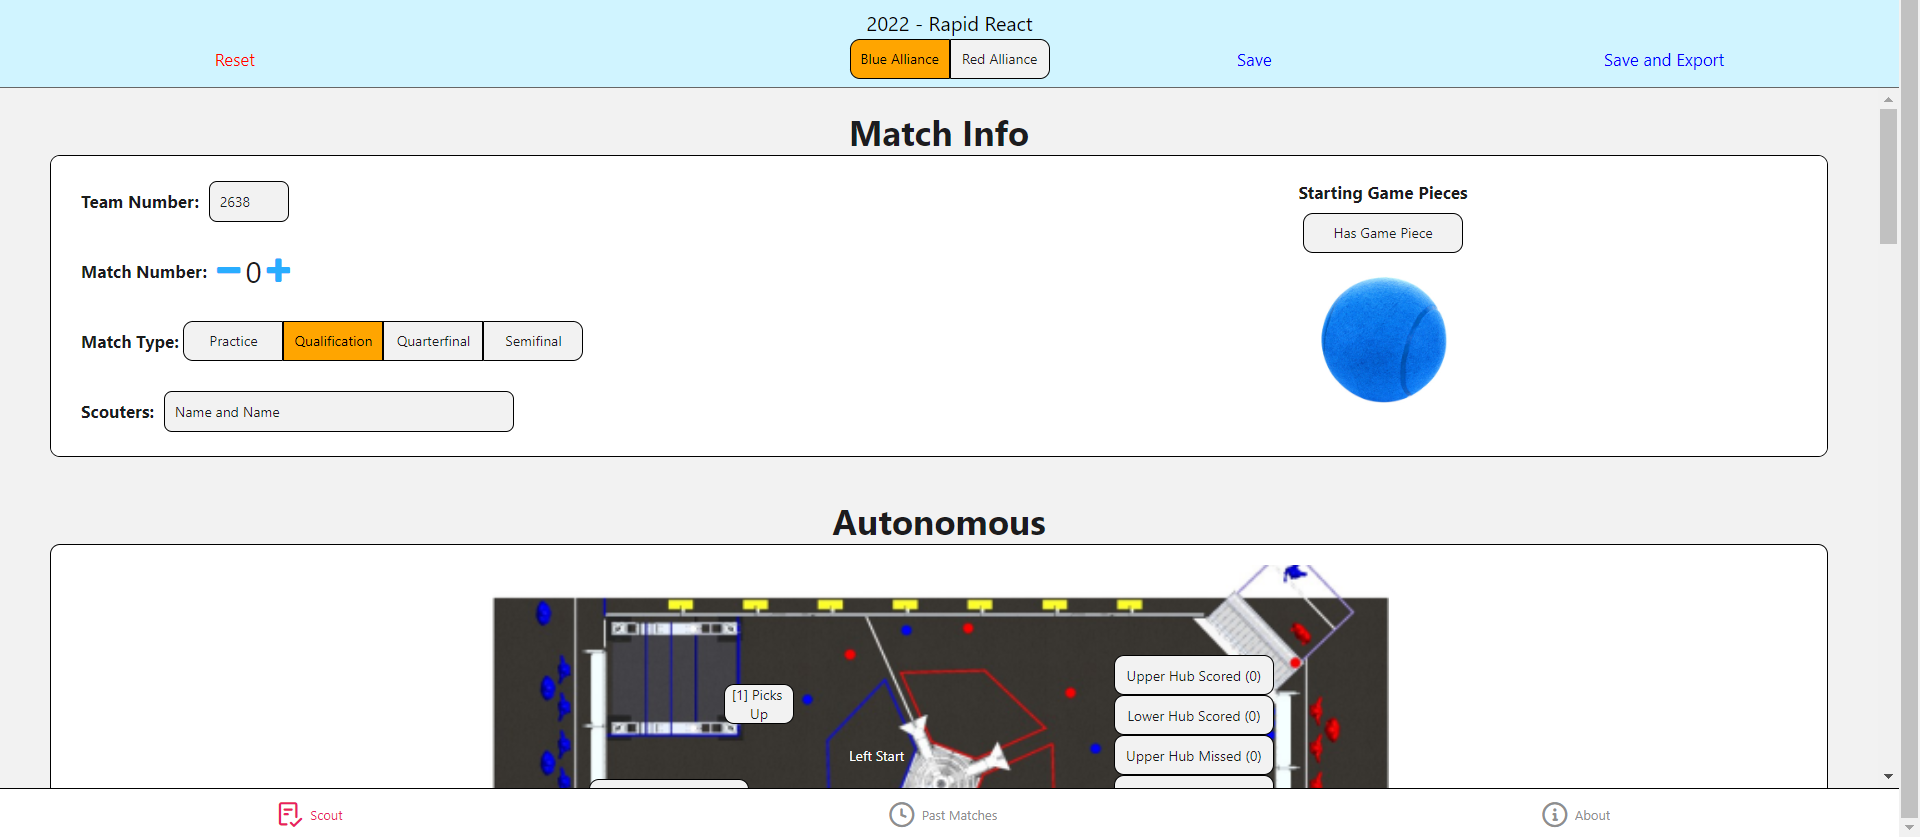Switch to the Scout tab label

[x=326, y=816]
